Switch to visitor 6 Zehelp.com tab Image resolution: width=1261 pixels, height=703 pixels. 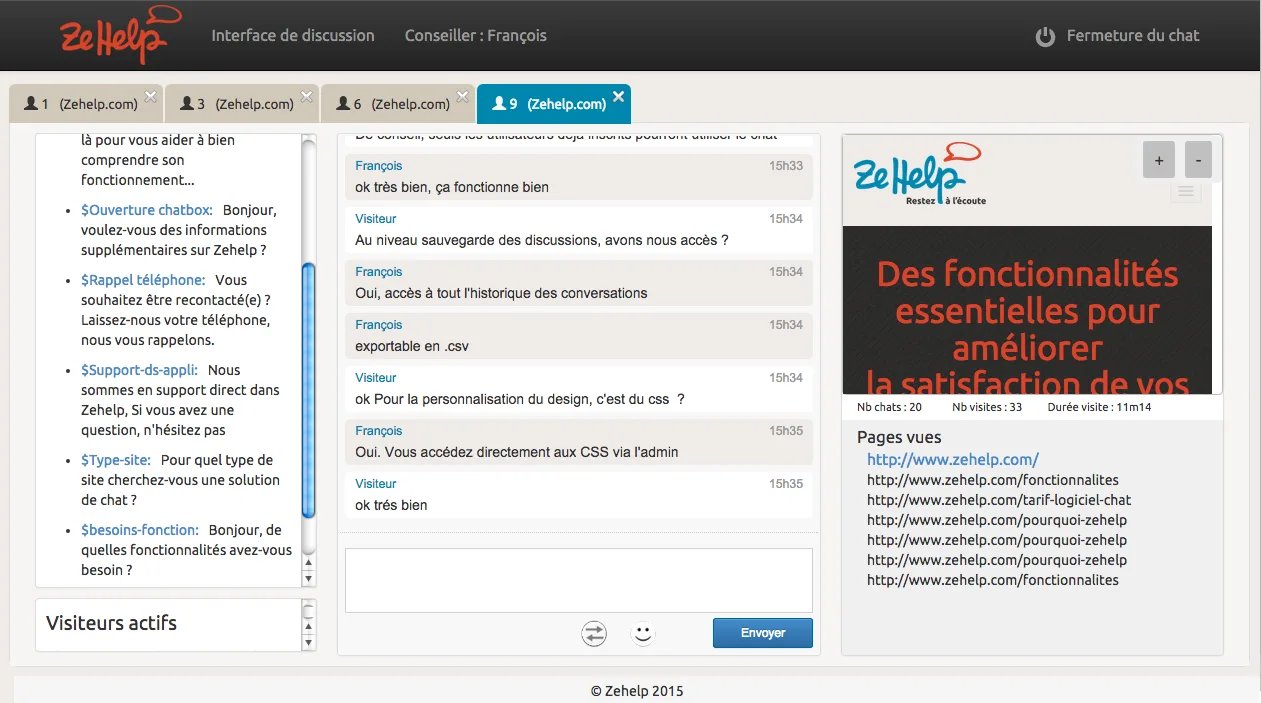pyautogui.click(x=398, y=104)
